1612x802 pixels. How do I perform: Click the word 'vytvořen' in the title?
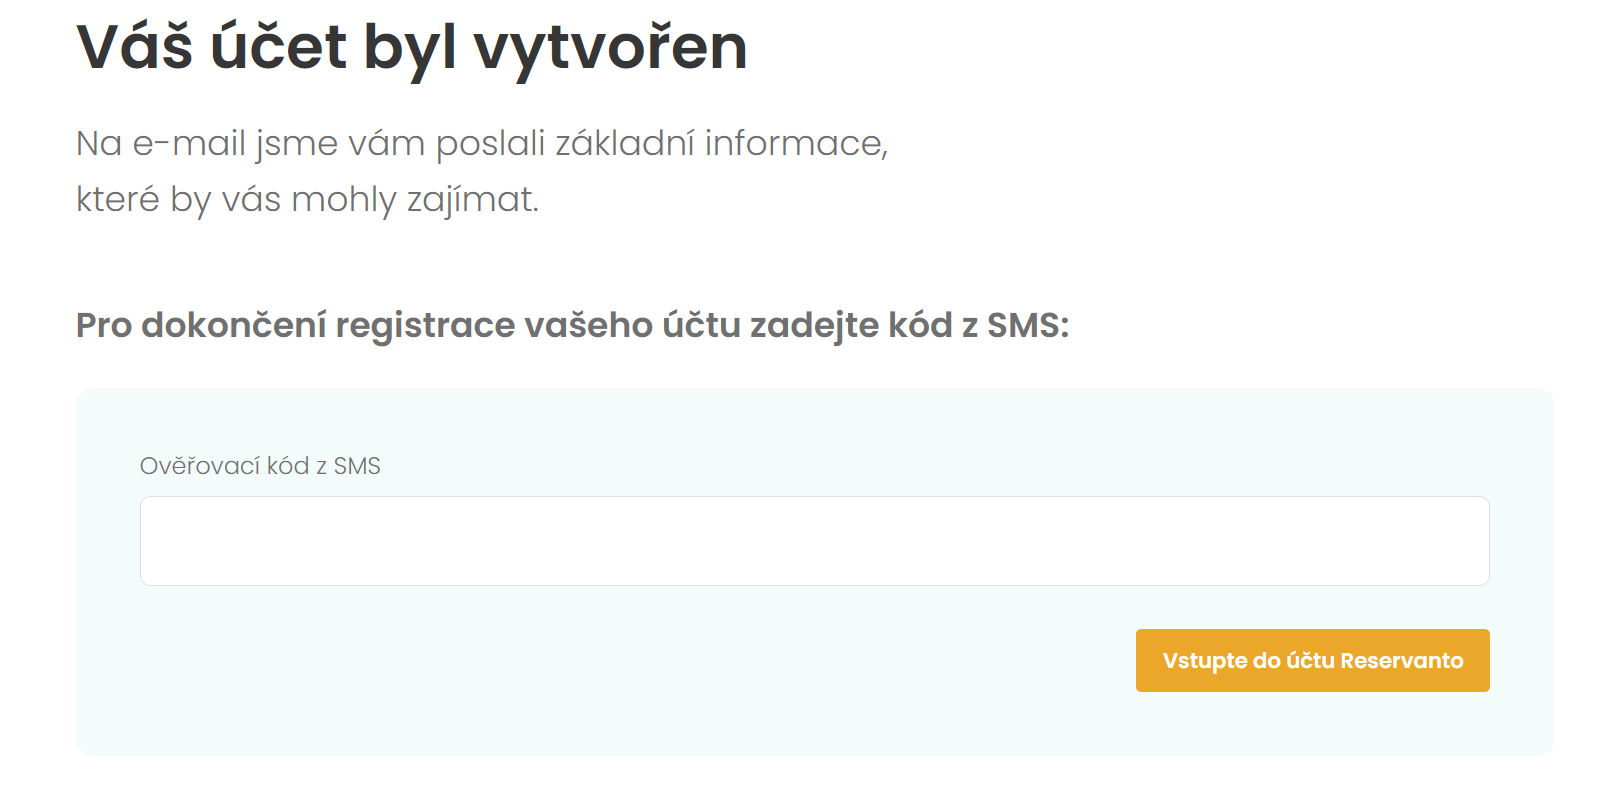[x=610, y=47]
